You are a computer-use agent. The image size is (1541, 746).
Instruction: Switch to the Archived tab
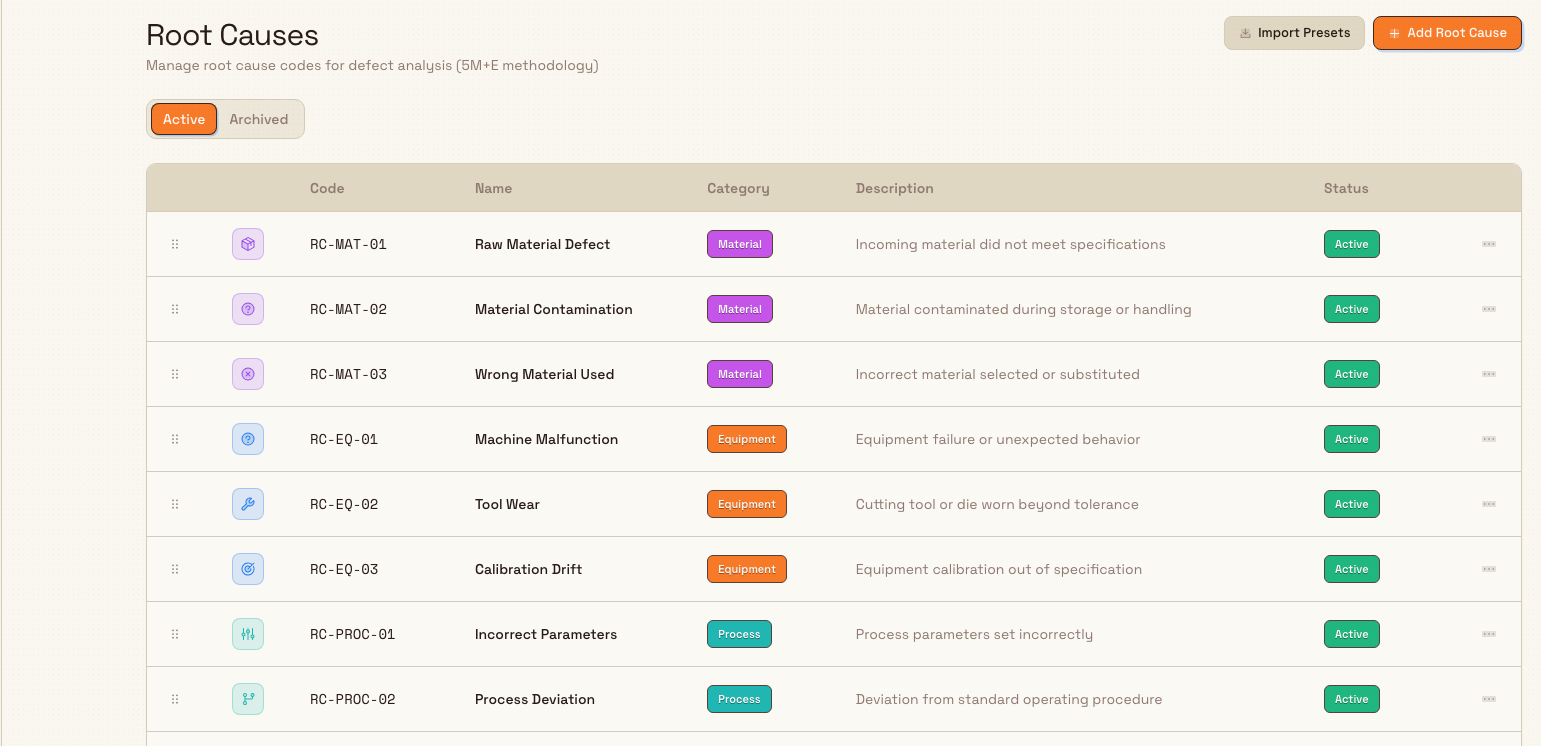pos(259,119)
